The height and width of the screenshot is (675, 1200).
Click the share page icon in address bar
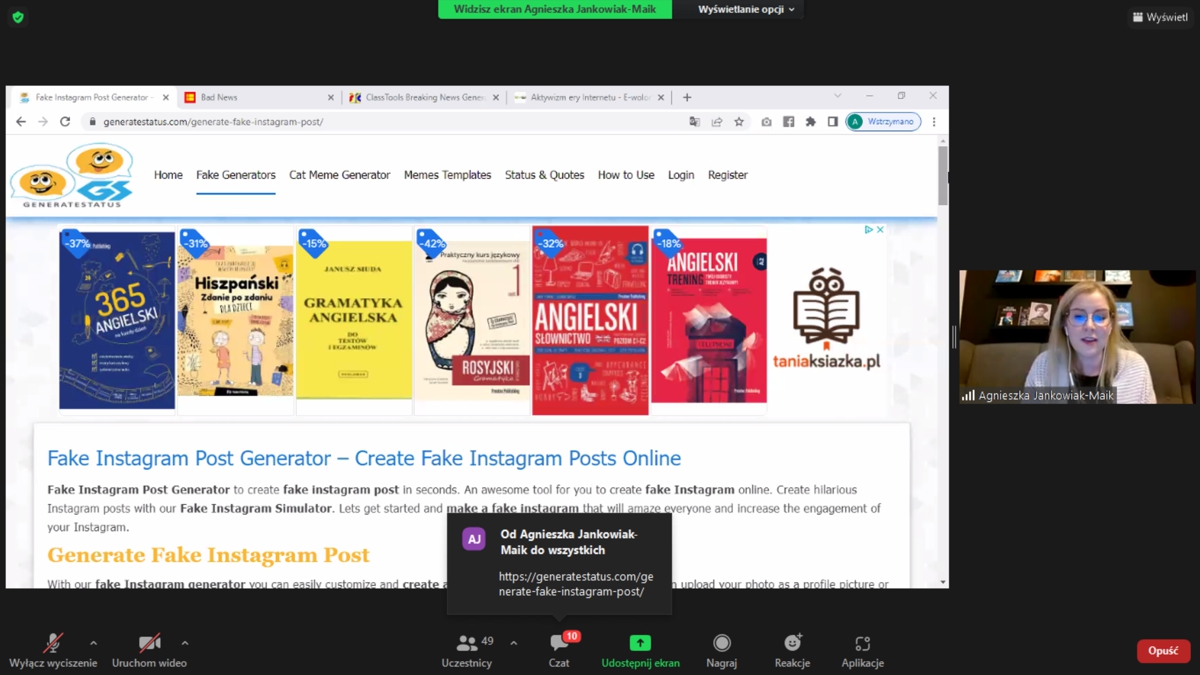pyautogui.click(x=717, y=122)
